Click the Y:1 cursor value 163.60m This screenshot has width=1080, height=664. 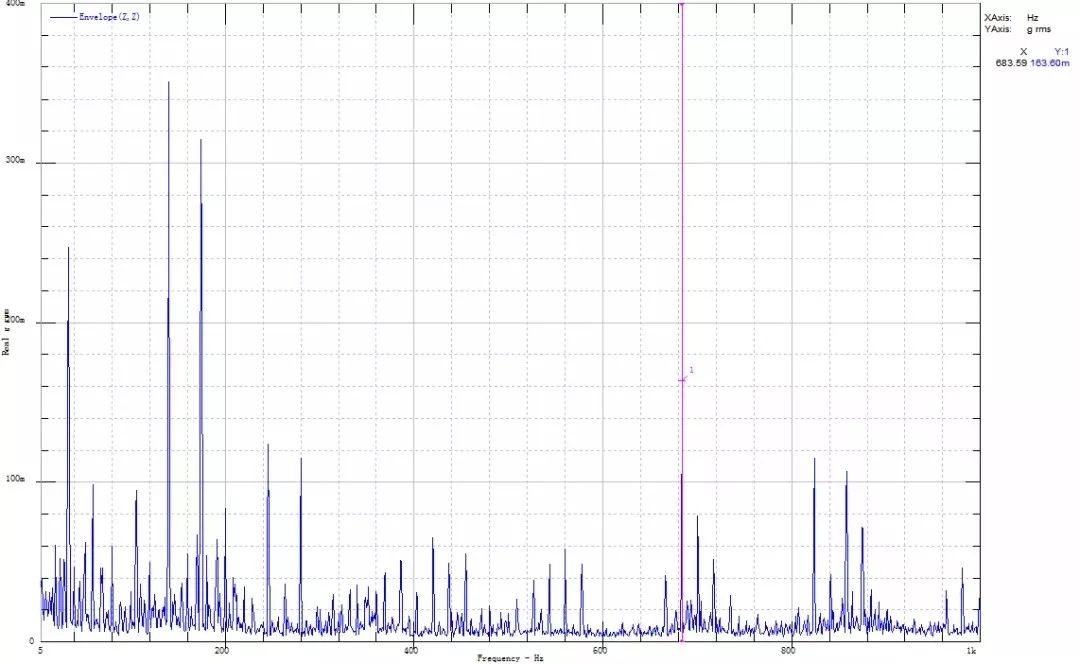pyautogui.click(x=1050, y=63)
